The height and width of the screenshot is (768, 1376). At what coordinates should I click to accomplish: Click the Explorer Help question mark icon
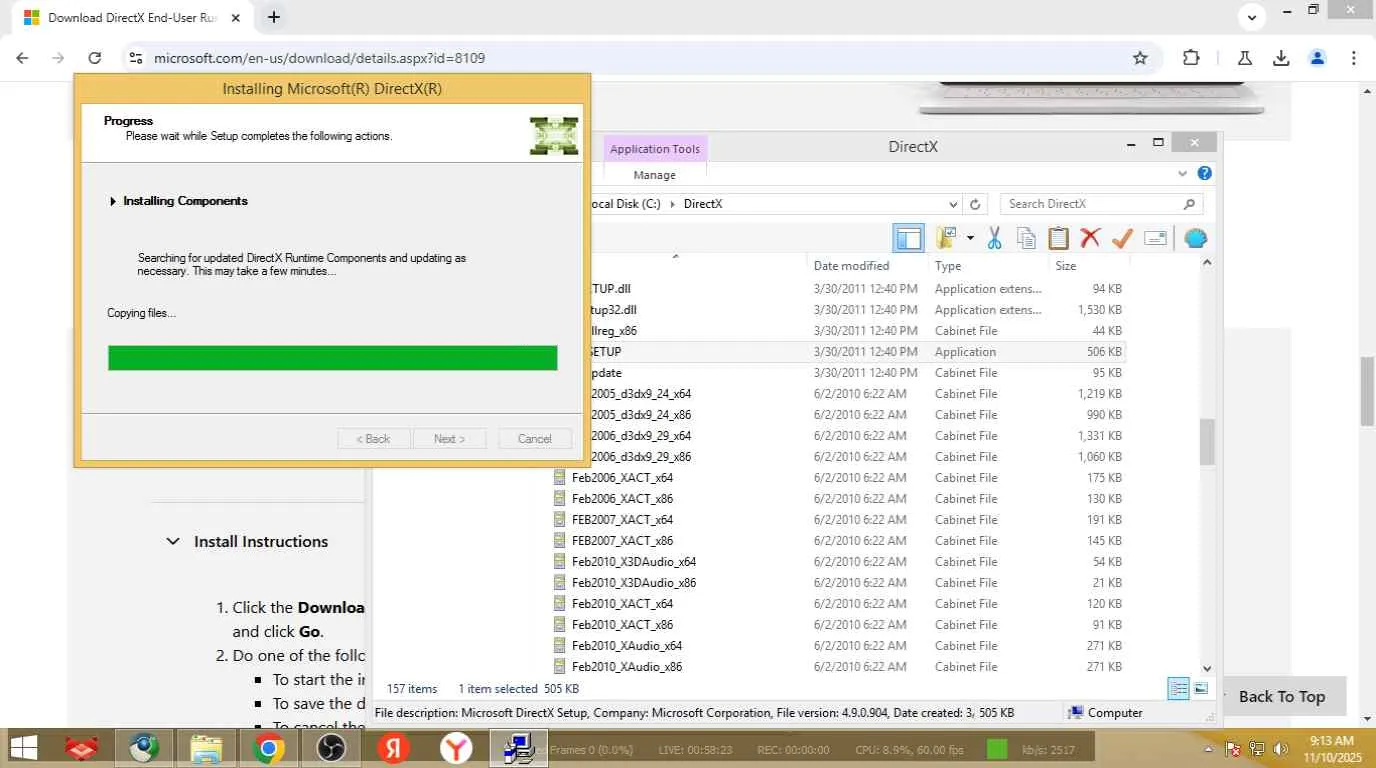[x=1205, y=173]
